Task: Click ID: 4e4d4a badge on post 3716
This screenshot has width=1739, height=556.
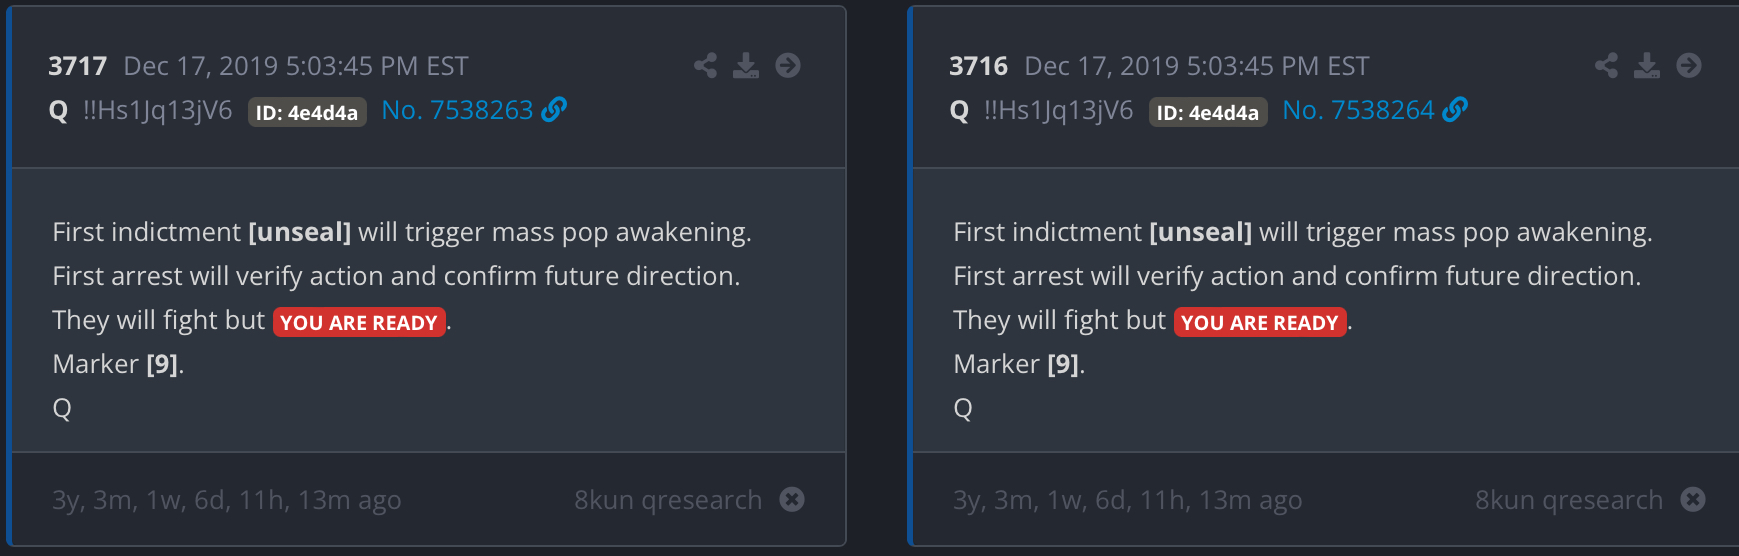Action: (1208, 112)
